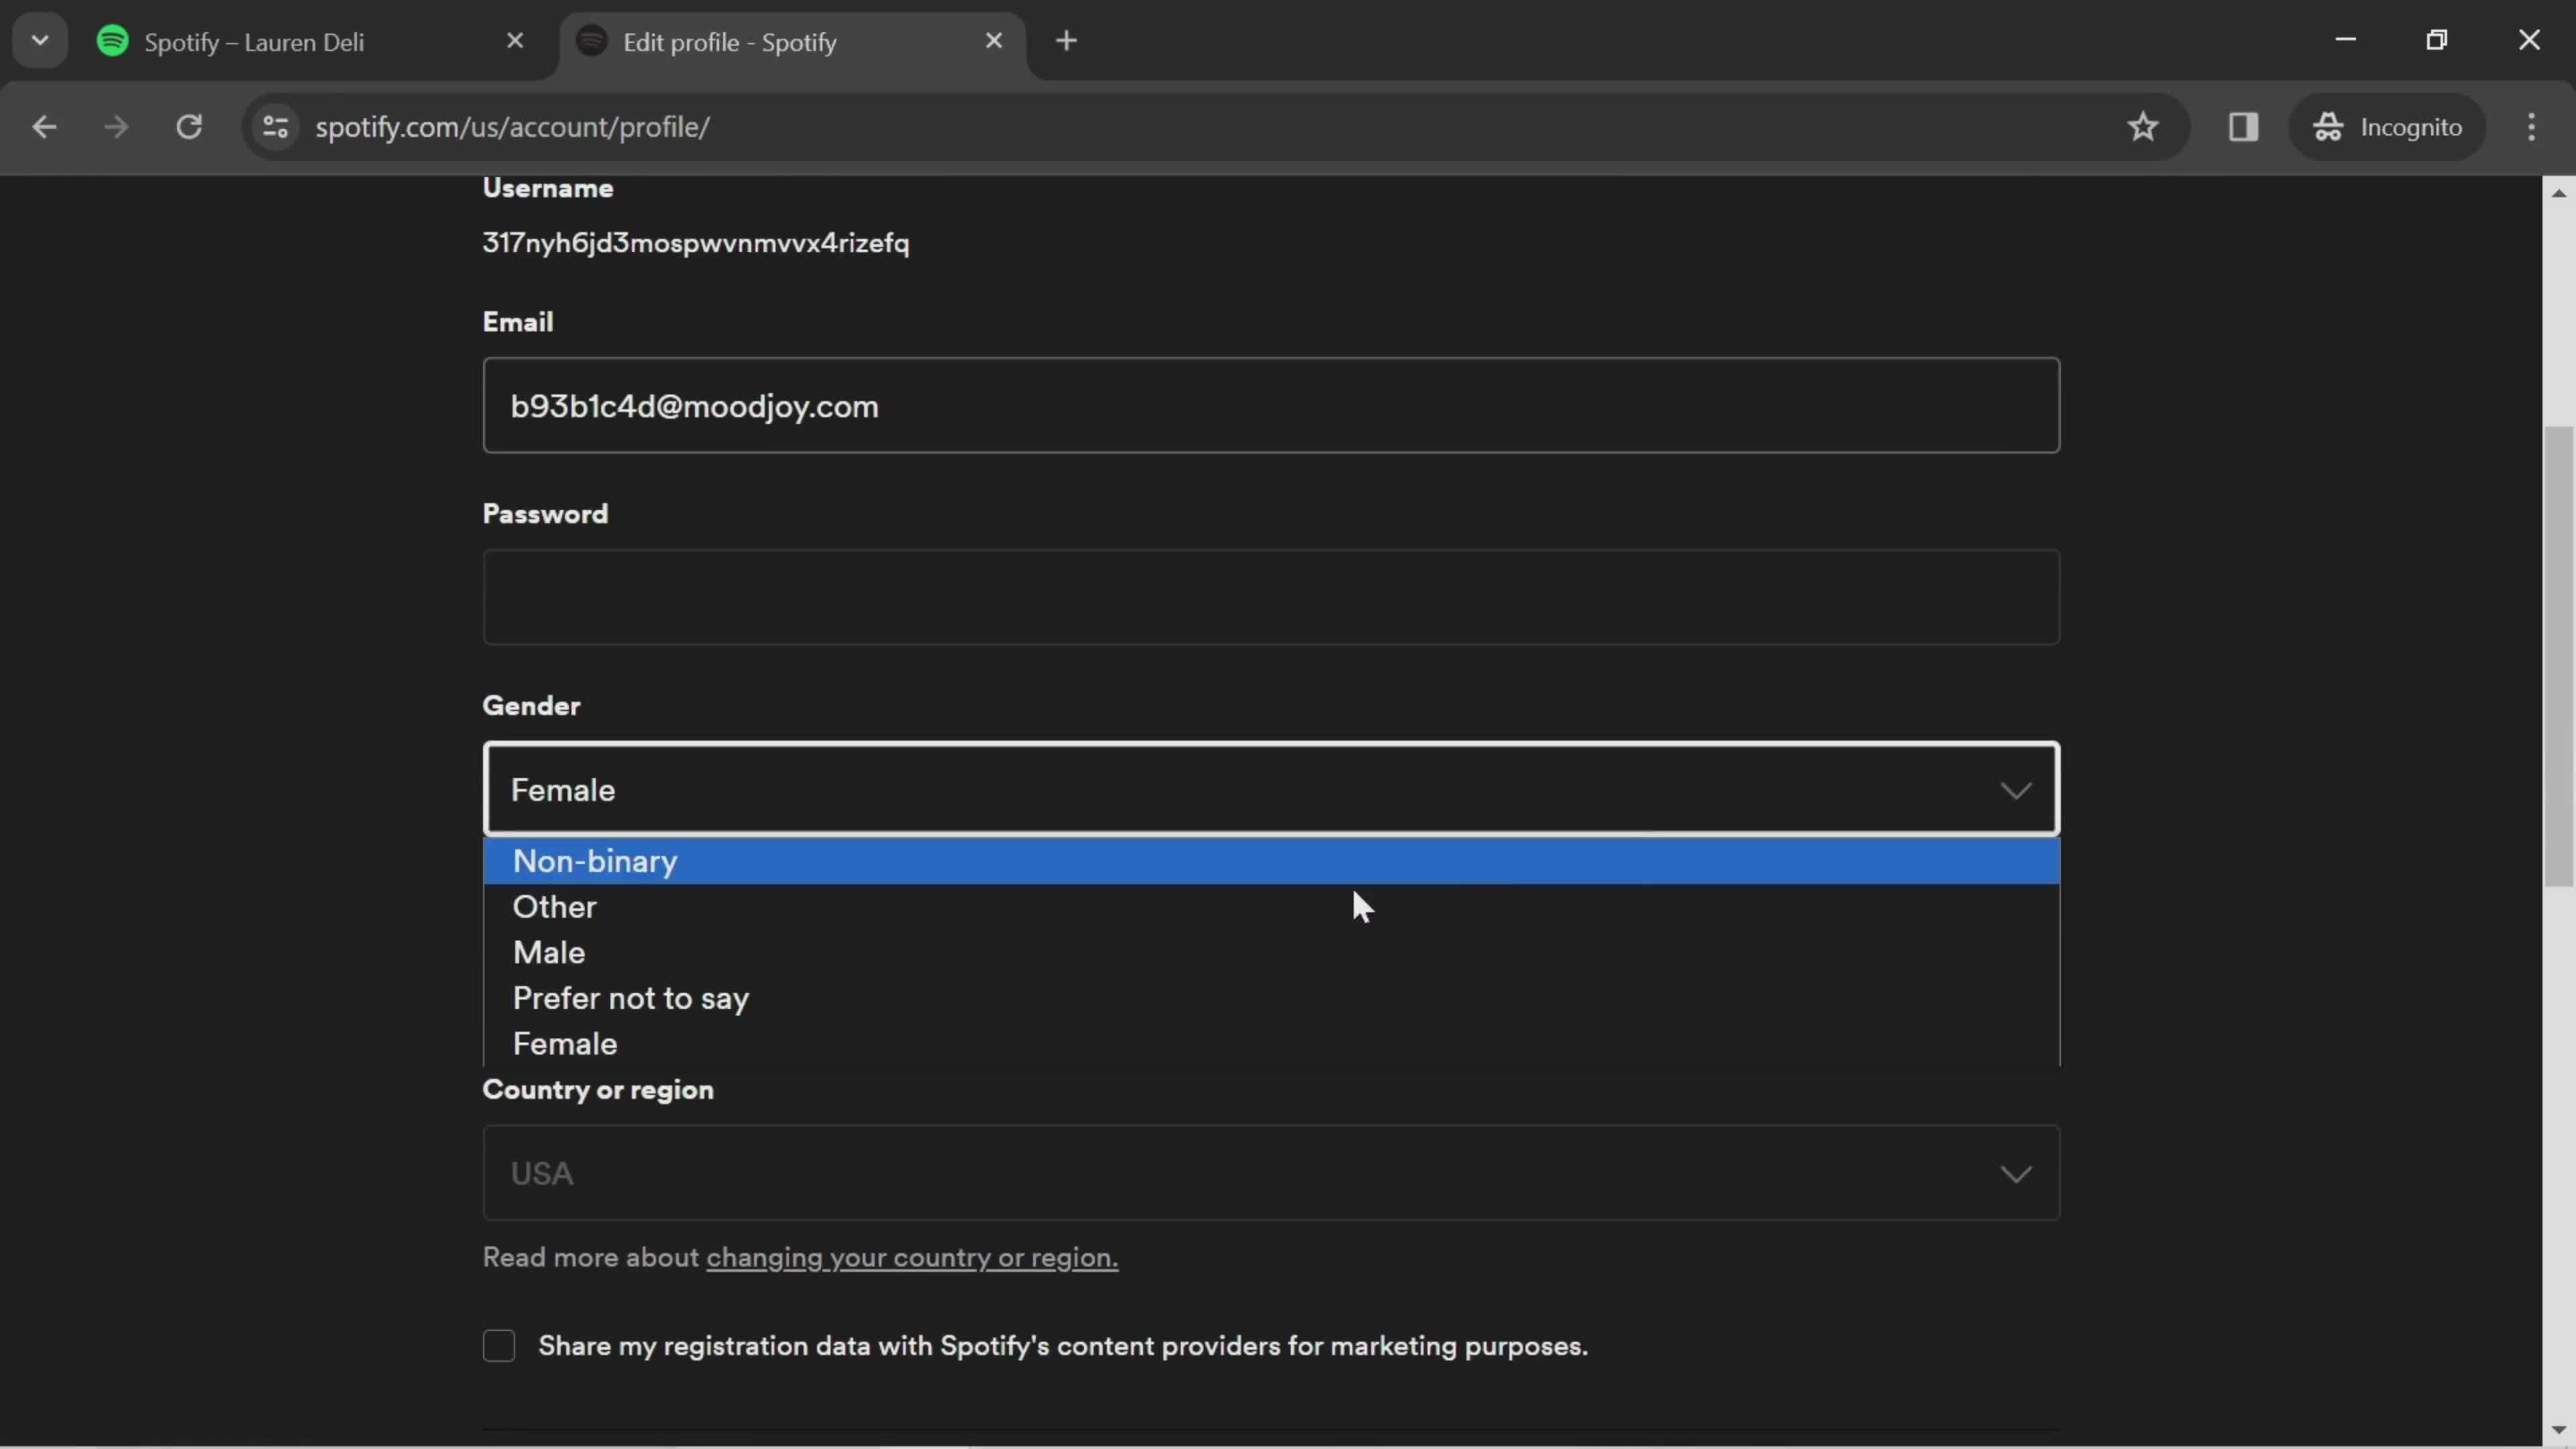
Task: Choose Male in the Gender list
Action: pos(1271,953)
